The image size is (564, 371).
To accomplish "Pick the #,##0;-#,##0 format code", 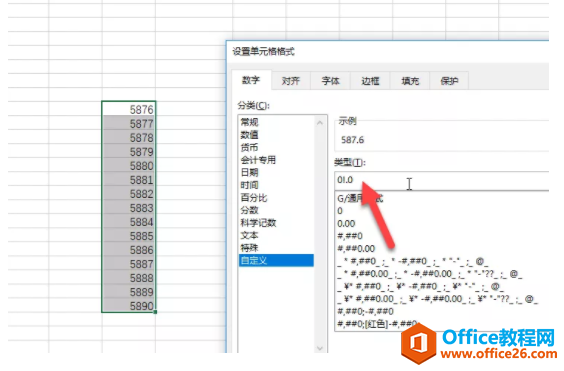I will tap(365, 312).
